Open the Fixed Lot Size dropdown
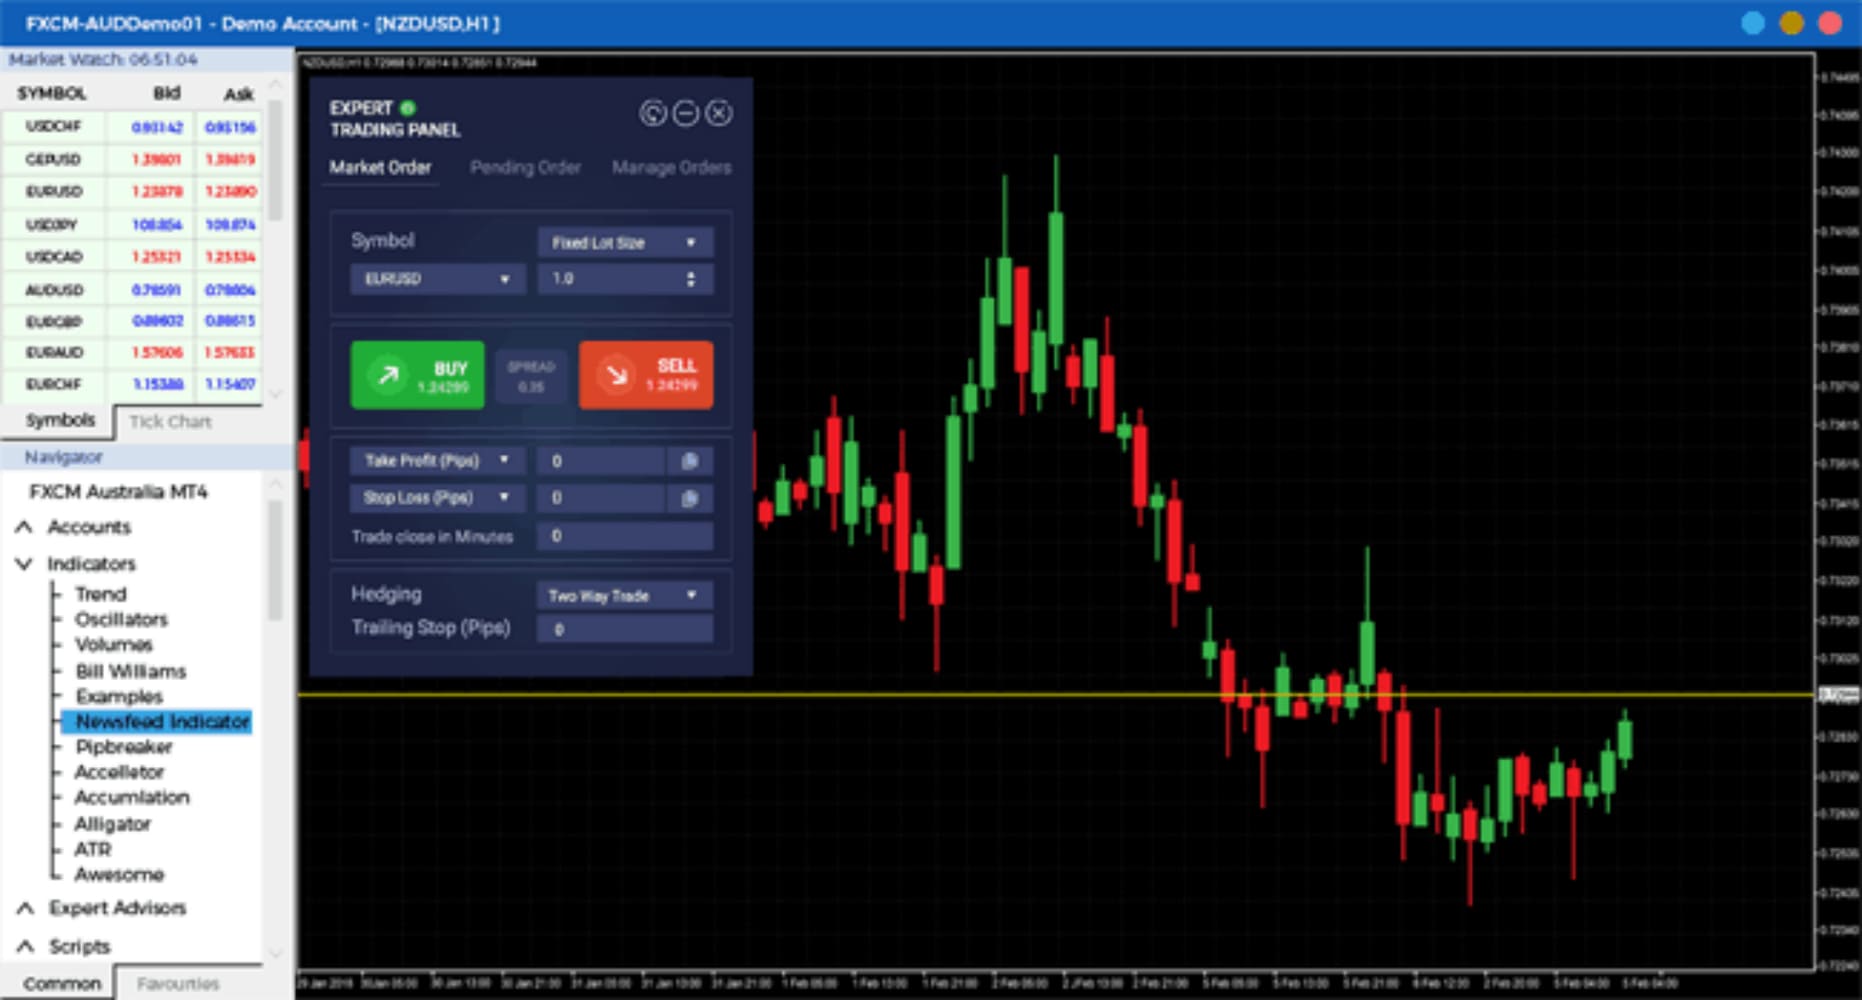 pyautogui.click(x=625, y=243)
